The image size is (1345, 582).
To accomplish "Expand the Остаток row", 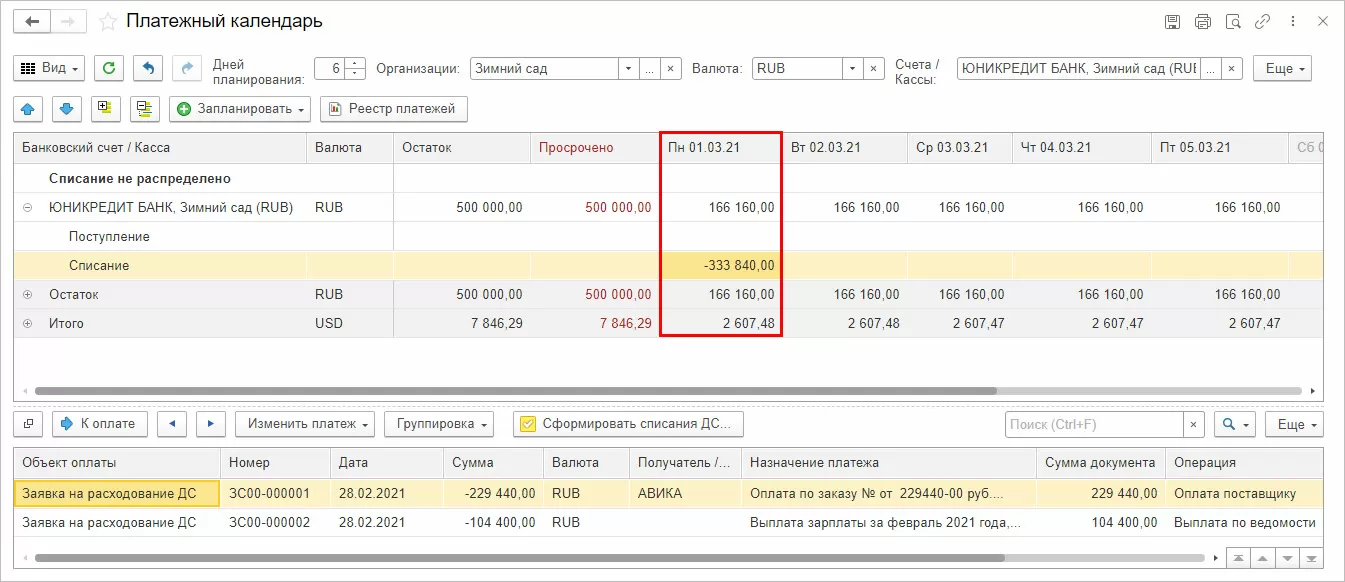I will click(27, 295).
